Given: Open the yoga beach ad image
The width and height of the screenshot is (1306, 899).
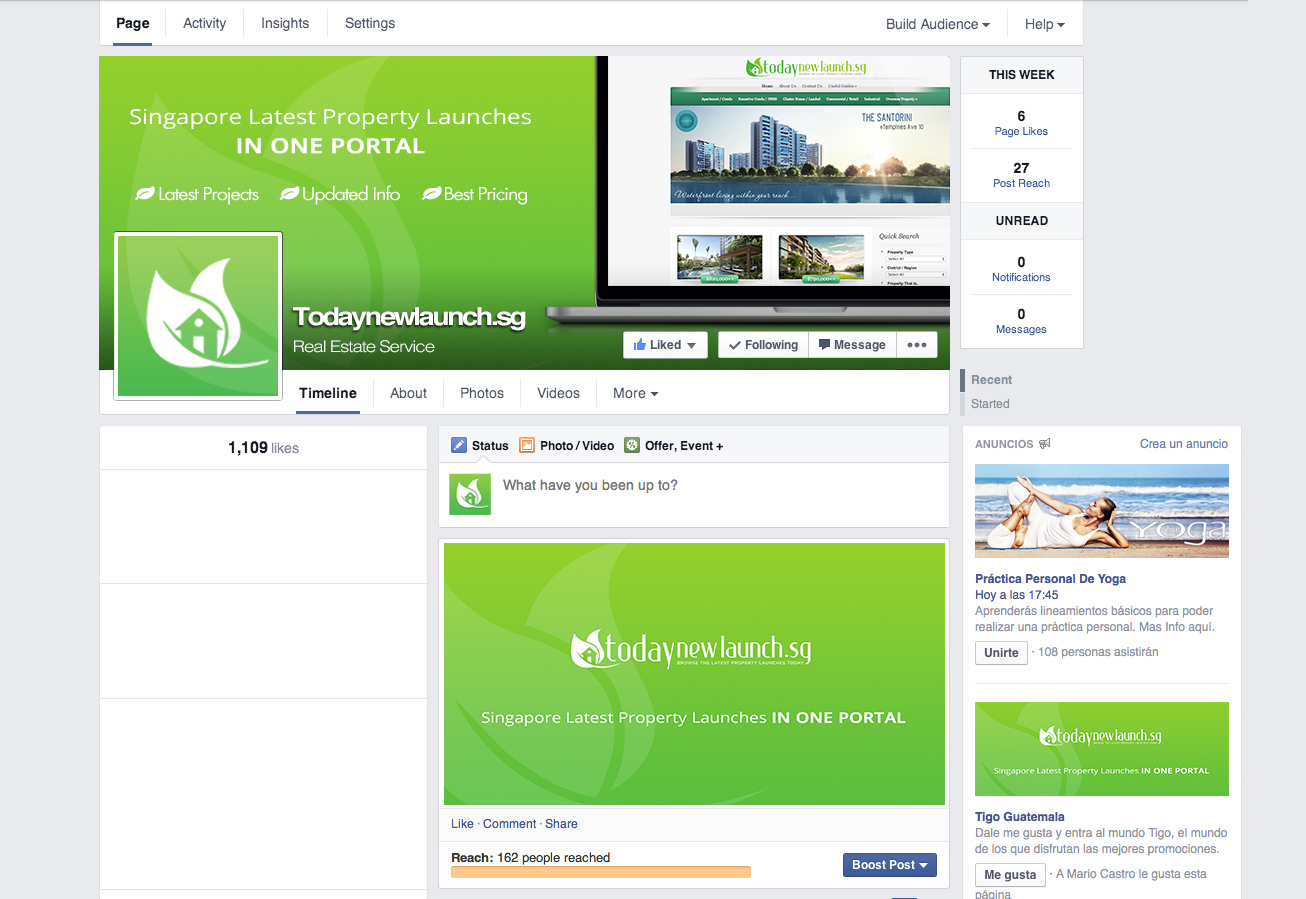Looking at the screenshot, I should pos(1102,511).
